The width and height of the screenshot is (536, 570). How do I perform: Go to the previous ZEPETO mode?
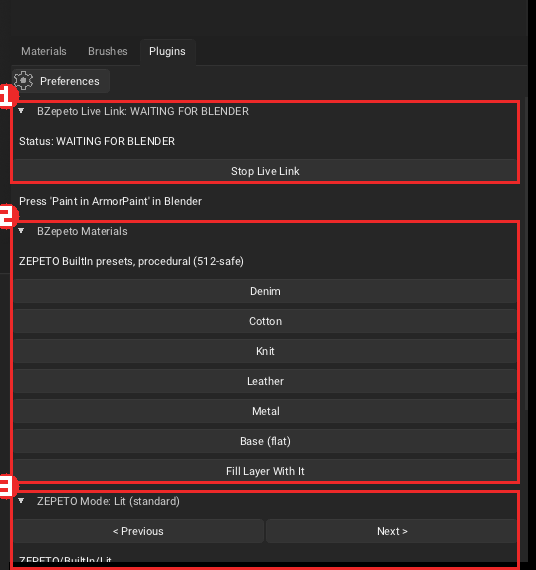(138, 531)
